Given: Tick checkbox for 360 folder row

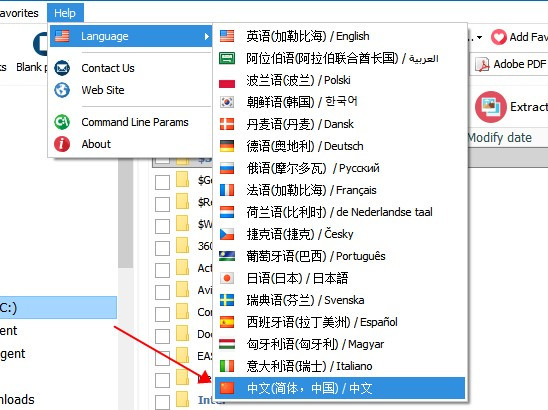Looking at the screenshot, I should click(163, 248).
